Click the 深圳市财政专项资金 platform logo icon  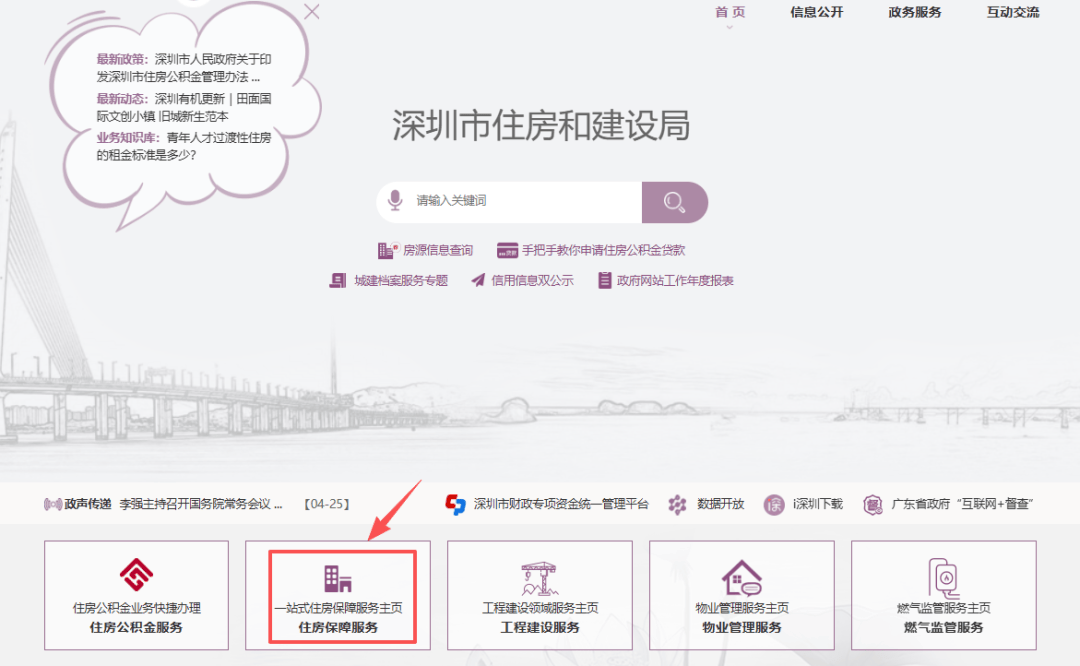455,504
